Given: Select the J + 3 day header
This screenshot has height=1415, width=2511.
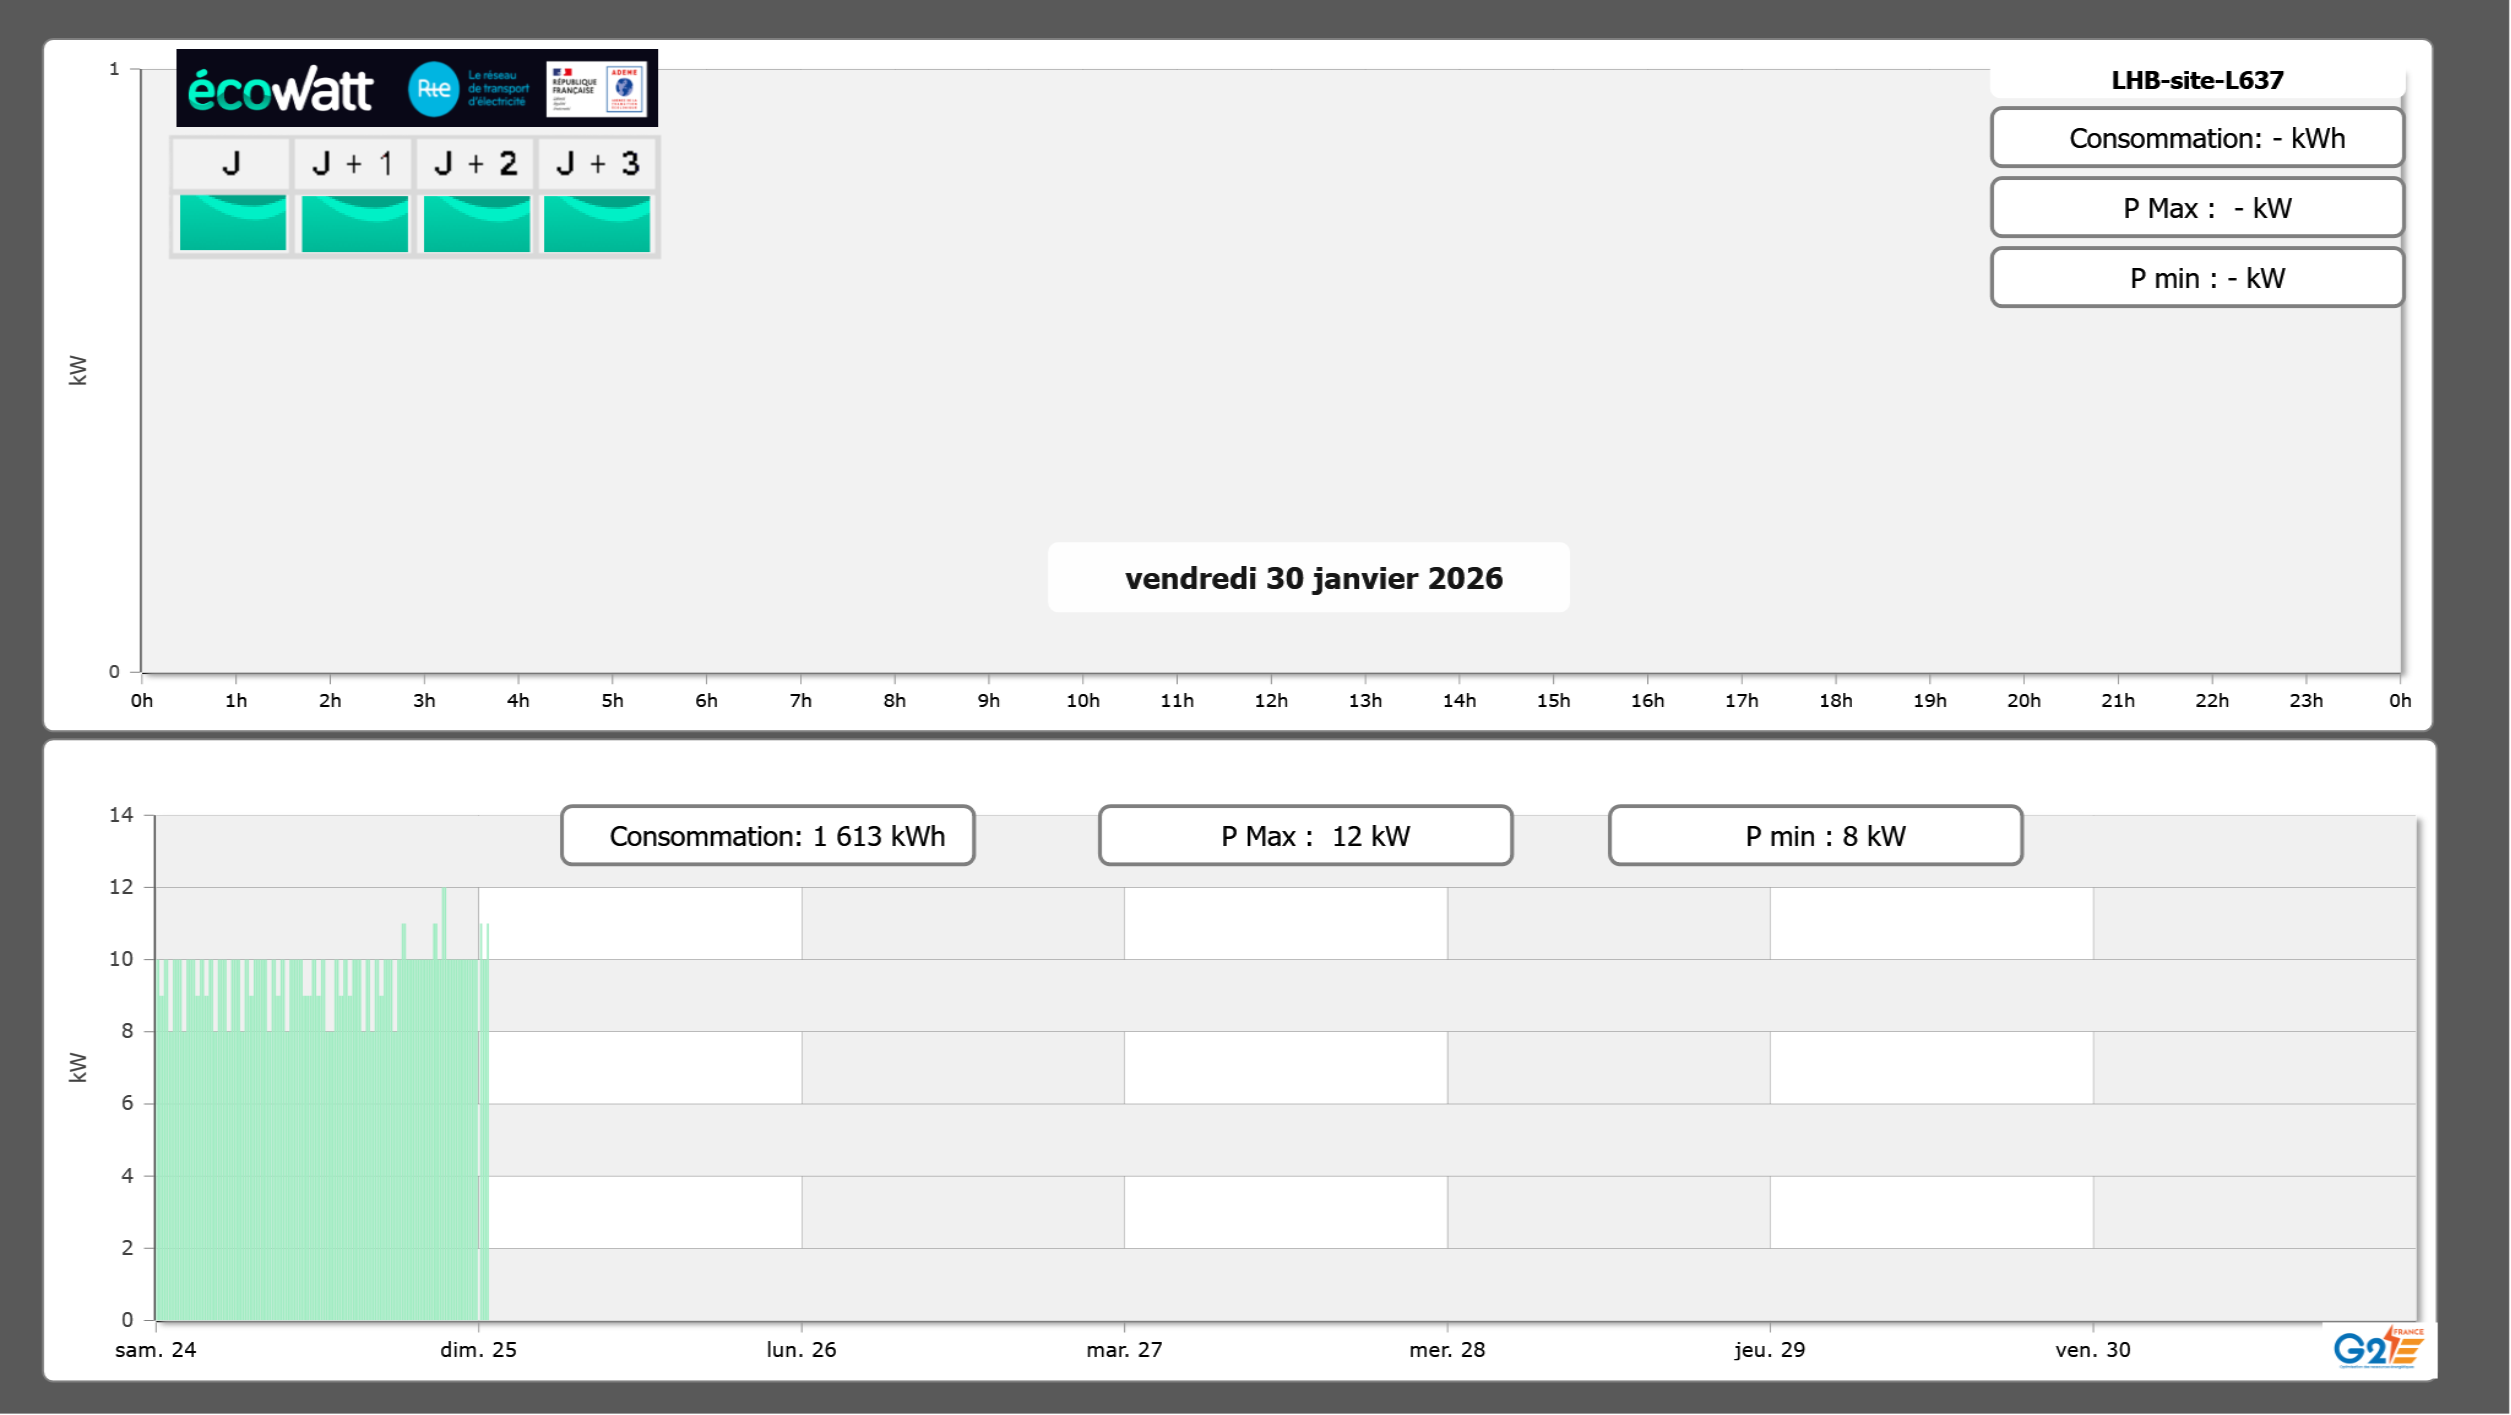Looking at the screenshot, I should coord(597,163).
